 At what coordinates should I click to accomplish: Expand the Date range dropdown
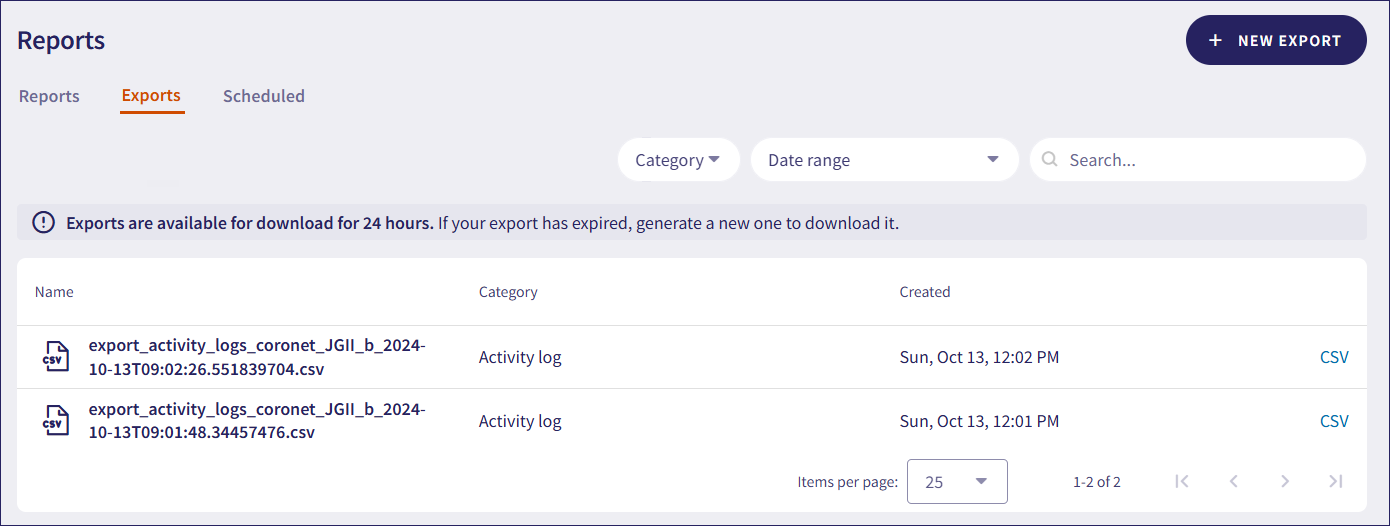pyautogui.click(x=884, y=160)
